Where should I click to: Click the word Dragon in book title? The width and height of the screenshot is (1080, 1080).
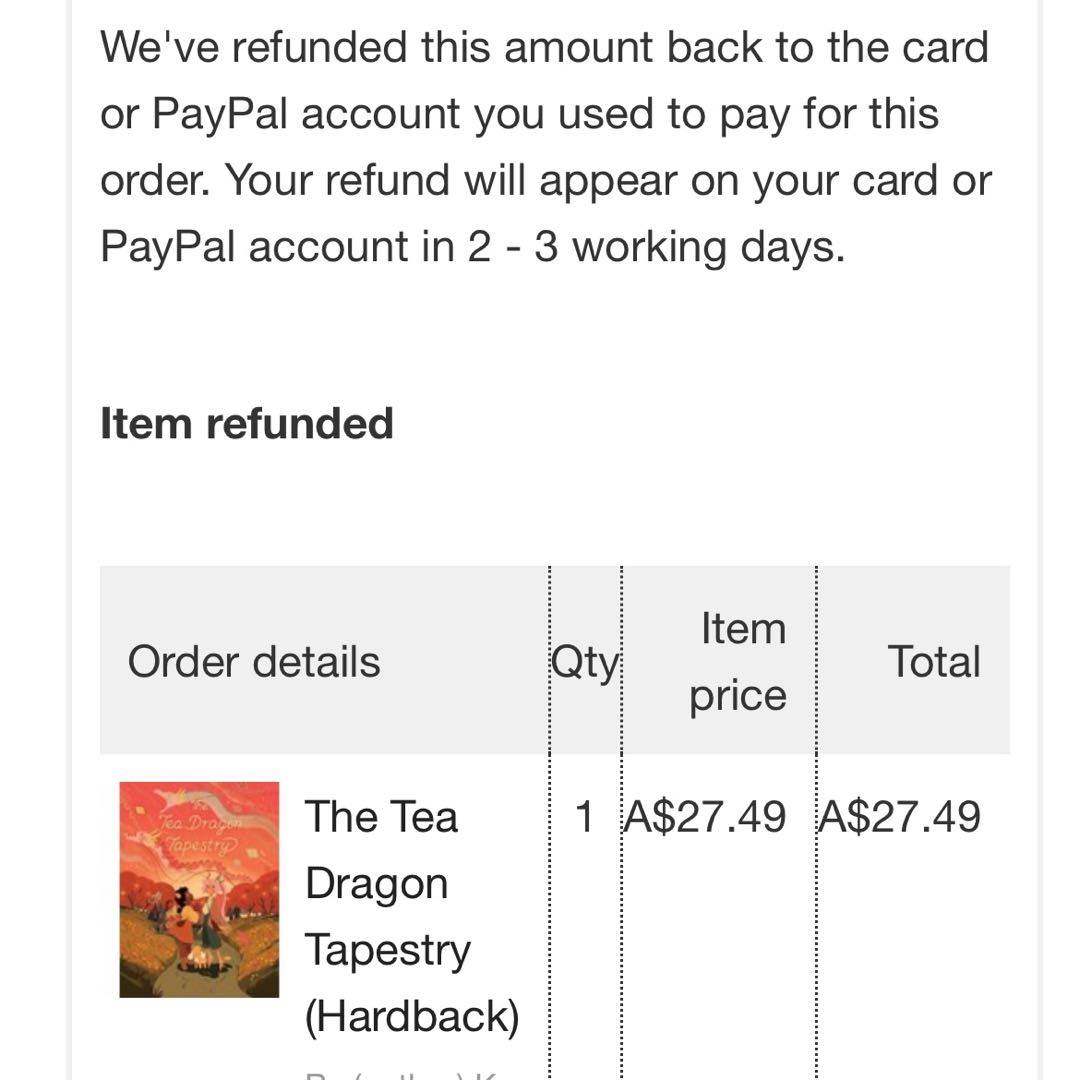pos(376,884)
